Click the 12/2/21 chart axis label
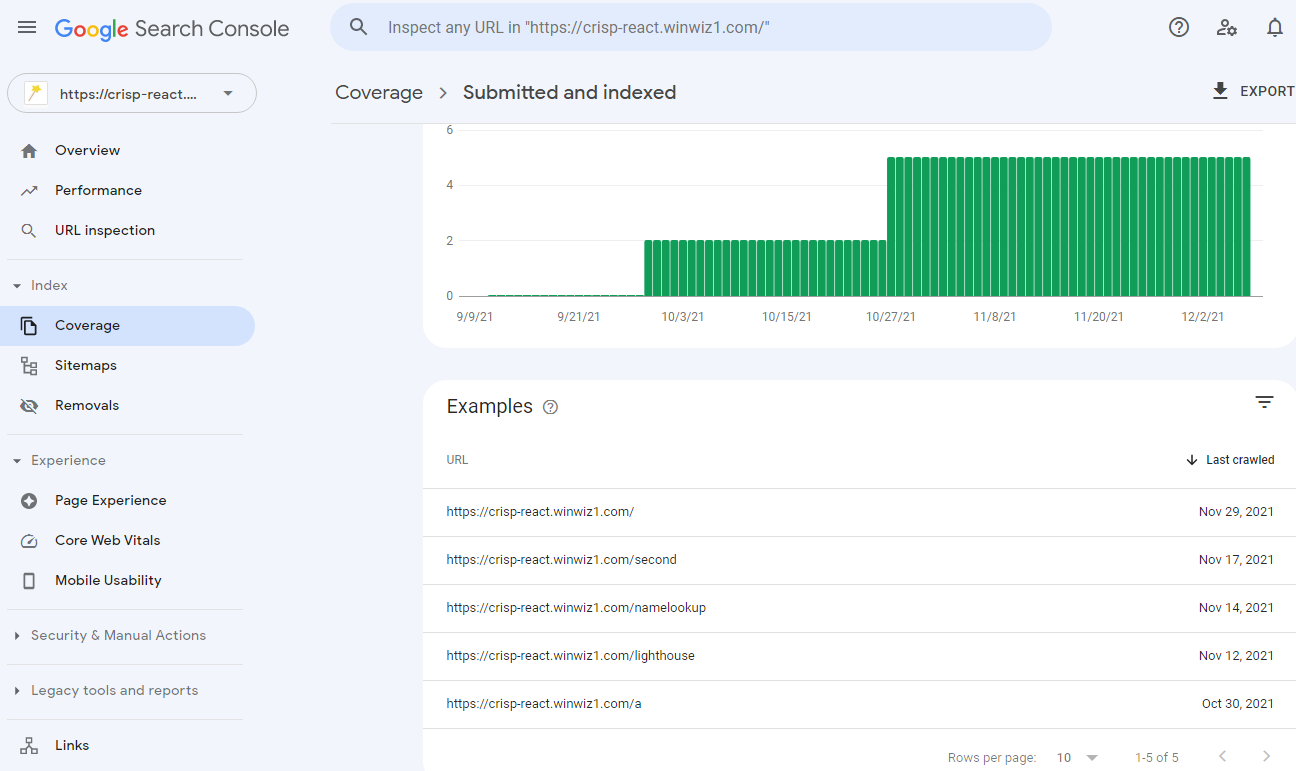 tap(1203, 317)
